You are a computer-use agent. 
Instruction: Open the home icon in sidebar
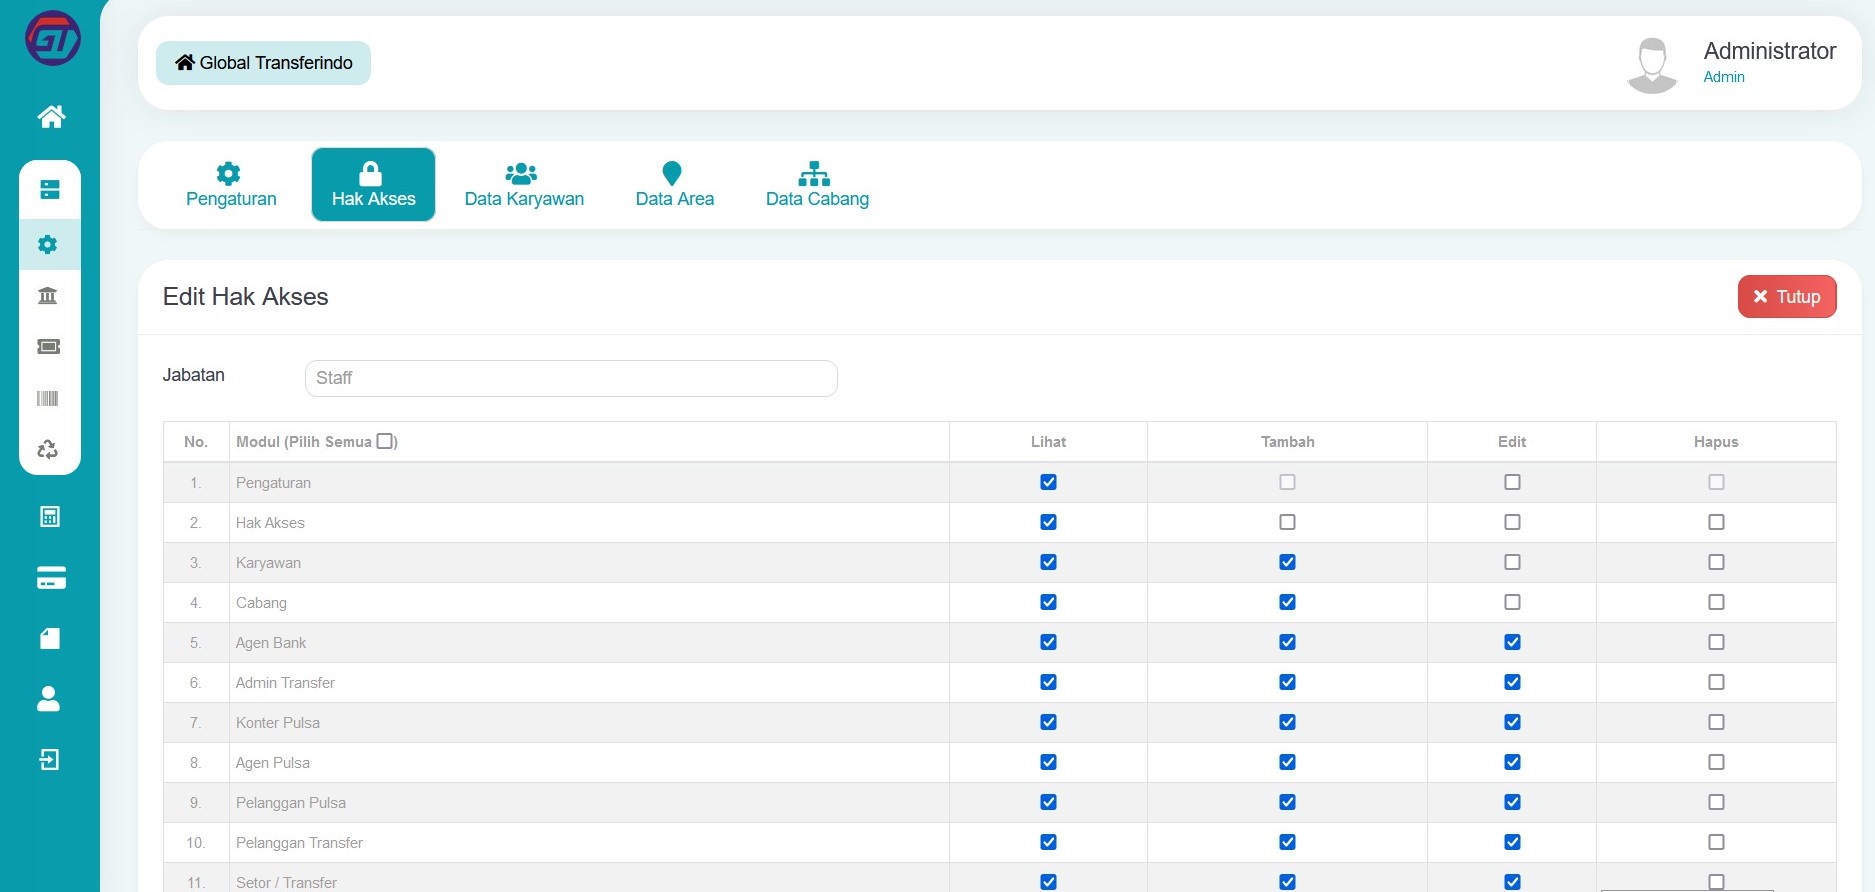click(x=51, y=117)
